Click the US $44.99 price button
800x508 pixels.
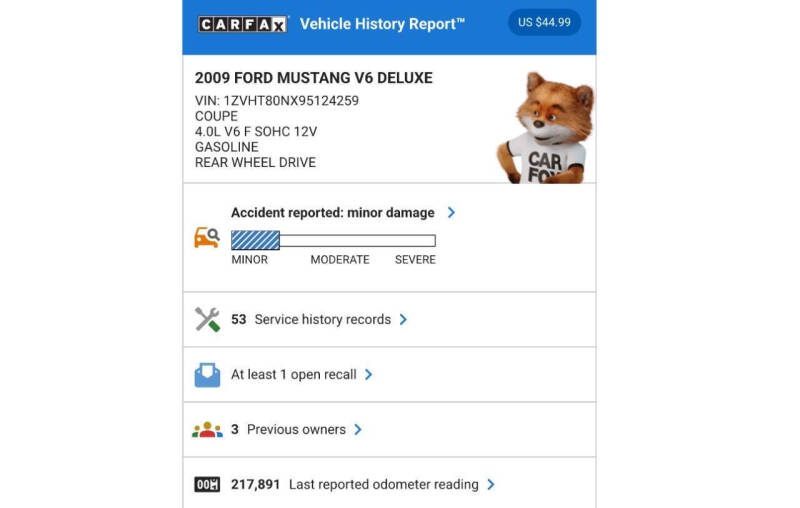[544, 22]
